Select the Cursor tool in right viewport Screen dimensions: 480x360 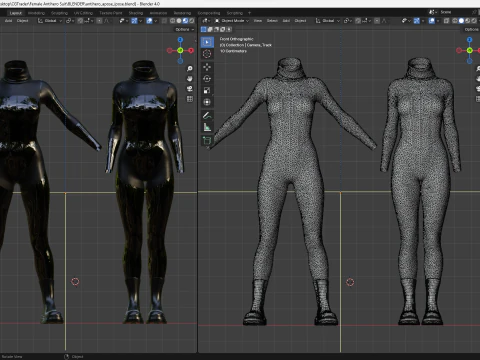click(207, 54)
